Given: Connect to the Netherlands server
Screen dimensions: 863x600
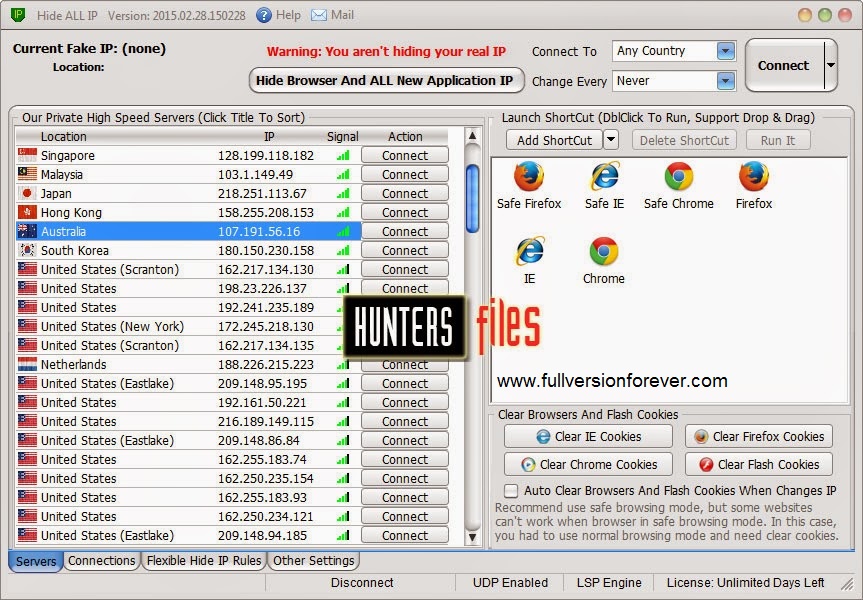Looking at the screenshot, I should [405, 366].
